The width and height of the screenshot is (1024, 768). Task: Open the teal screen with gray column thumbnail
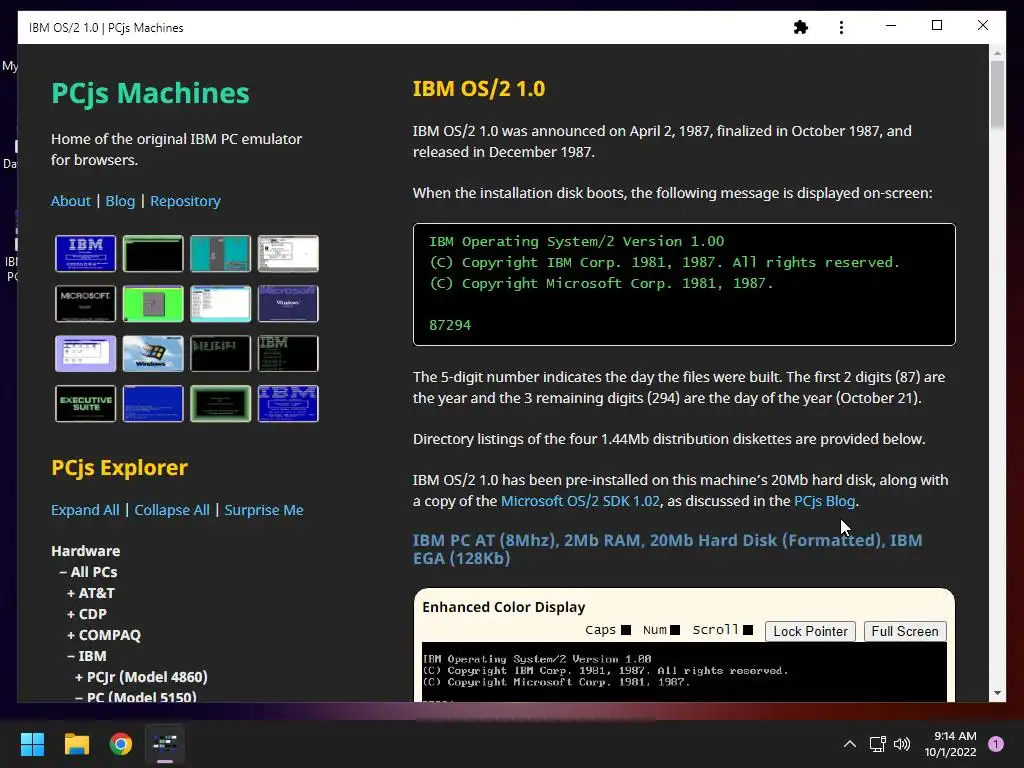click(x=220, y=253)
